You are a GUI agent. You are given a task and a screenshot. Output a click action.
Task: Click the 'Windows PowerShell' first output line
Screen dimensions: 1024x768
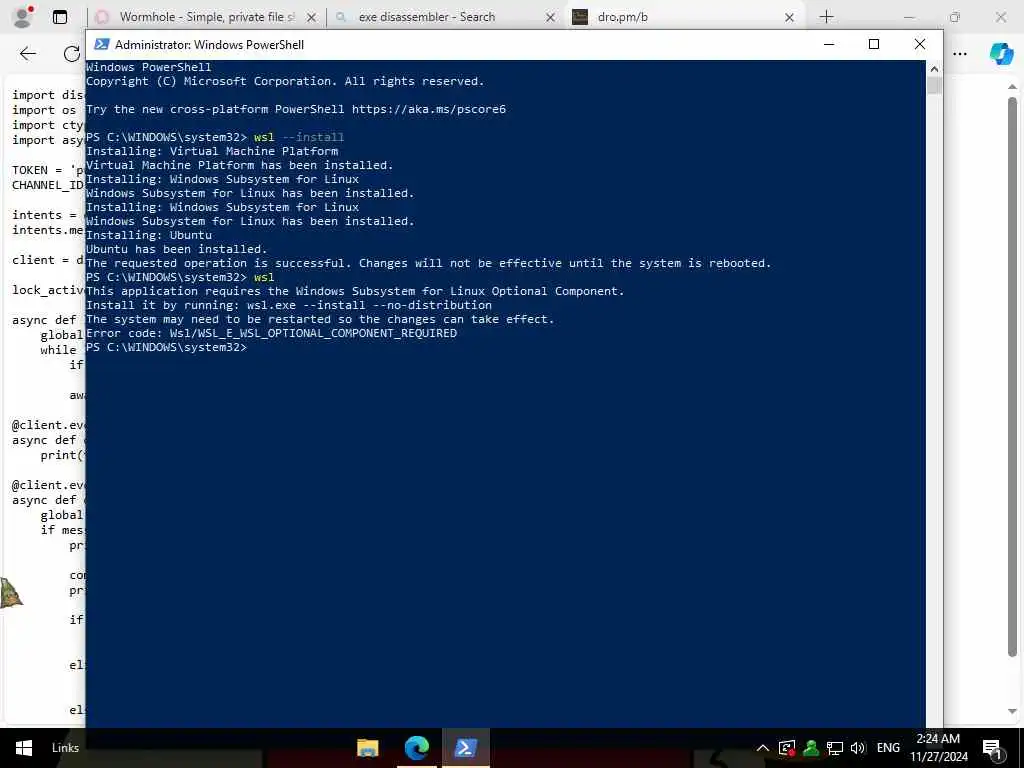[x=149, y=67]
